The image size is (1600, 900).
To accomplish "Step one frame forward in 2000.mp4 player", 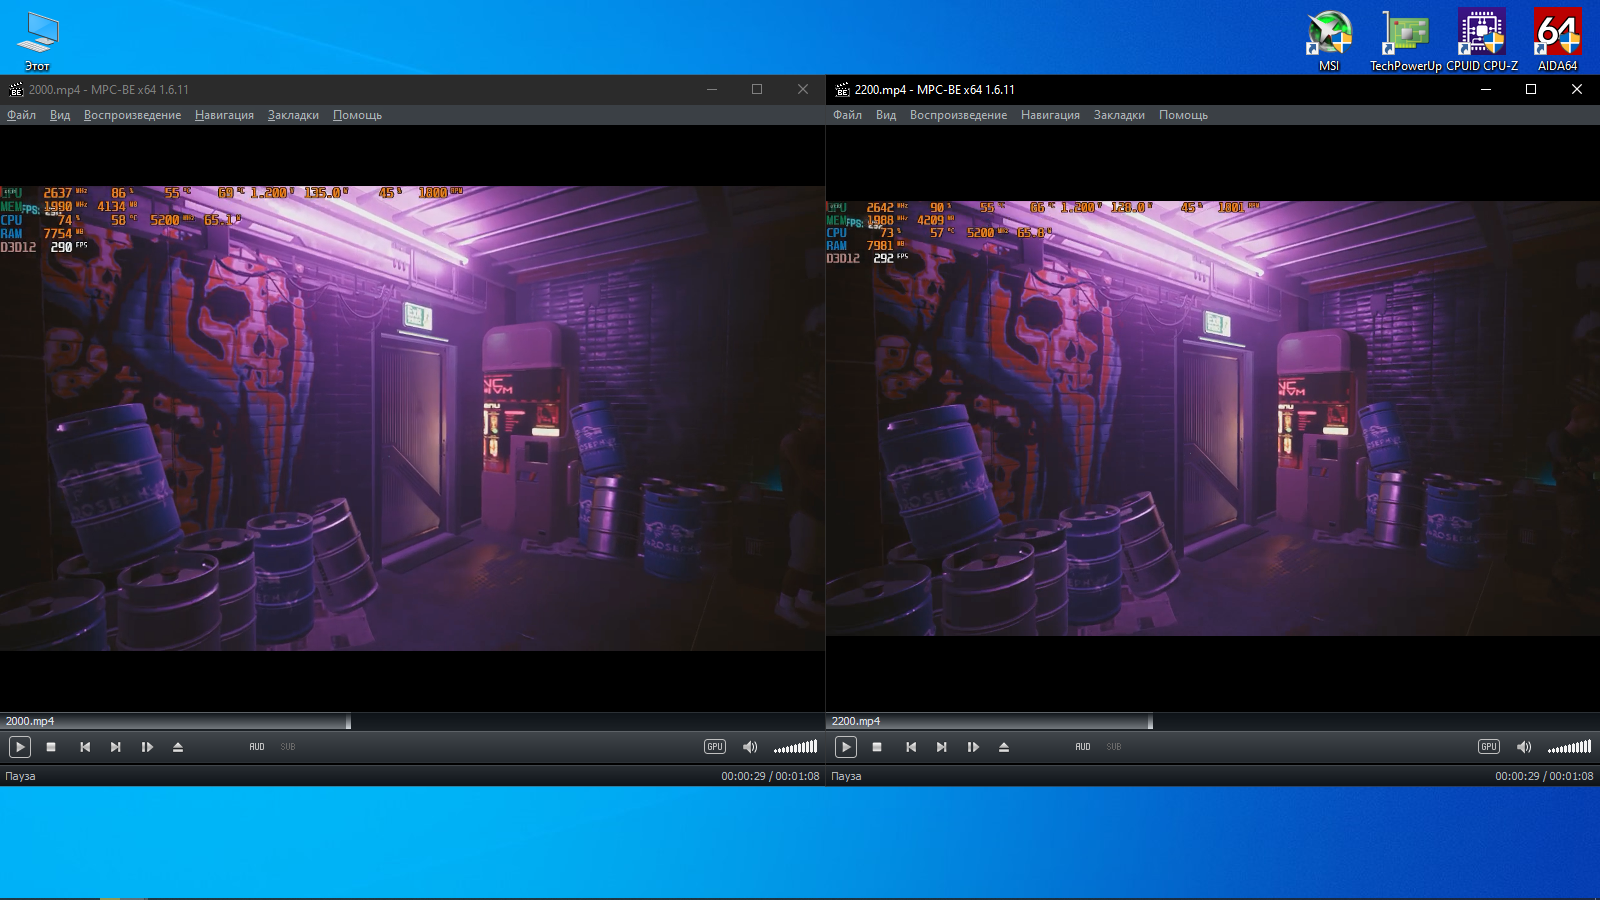I will [147, 747].
